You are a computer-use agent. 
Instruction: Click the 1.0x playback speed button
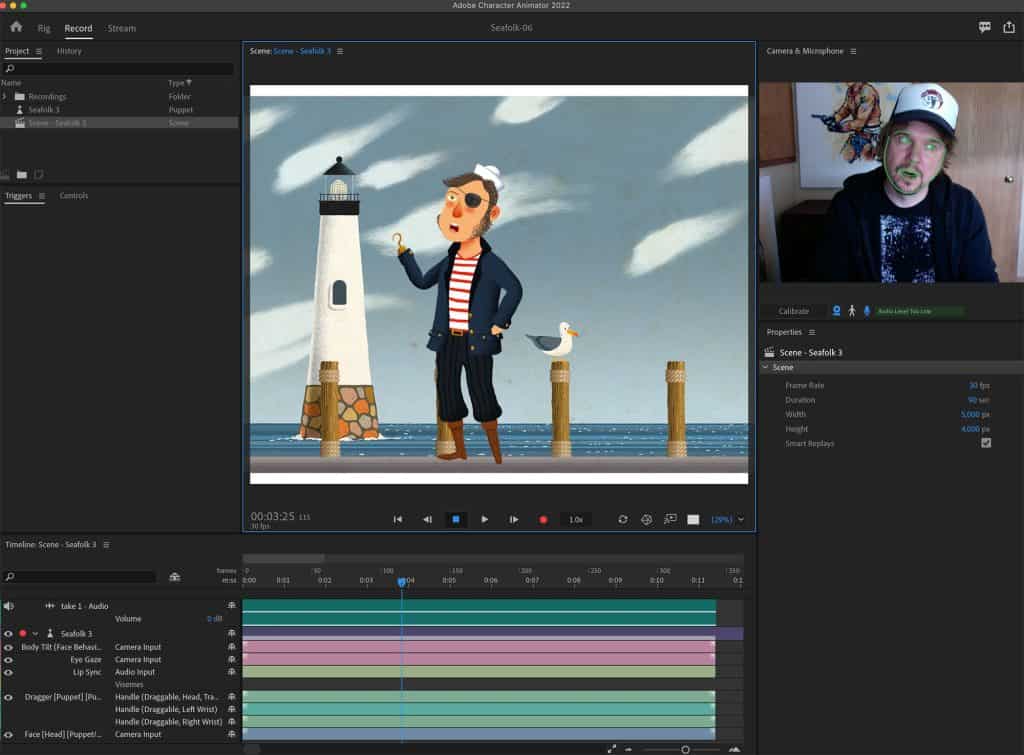point(575,520)
